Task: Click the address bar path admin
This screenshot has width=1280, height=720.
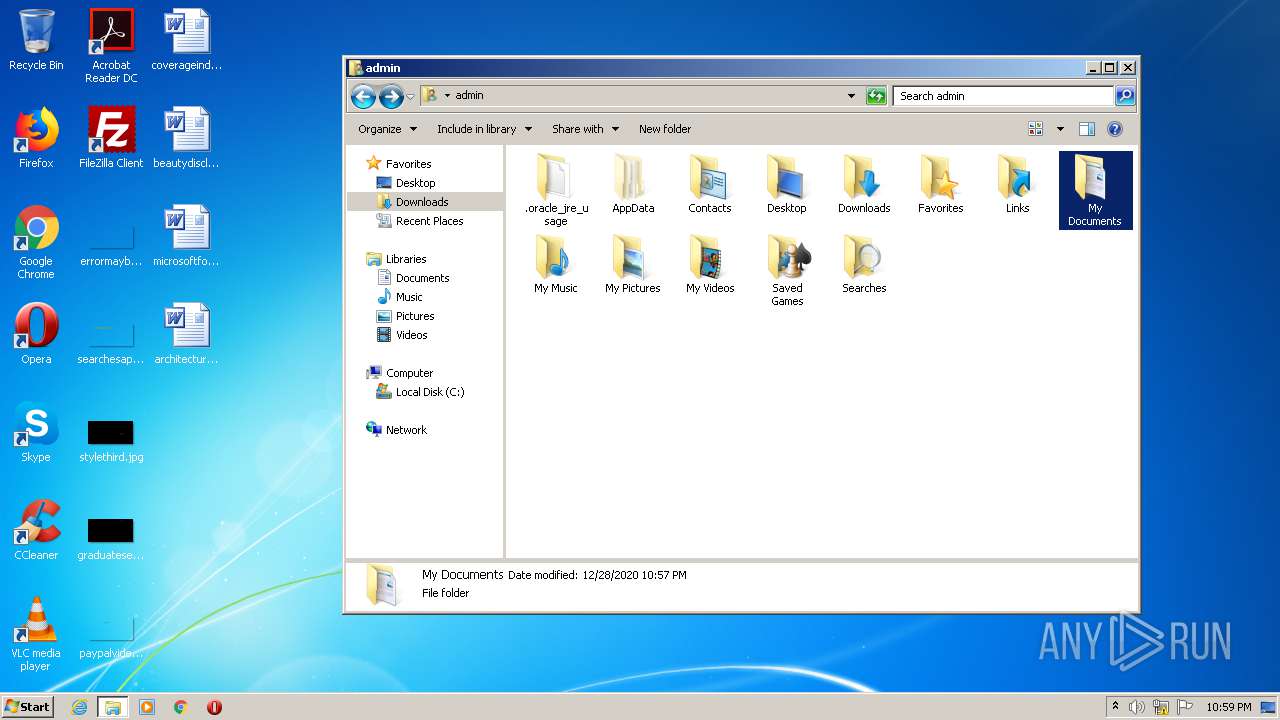Action: click(x=469, y=96)
